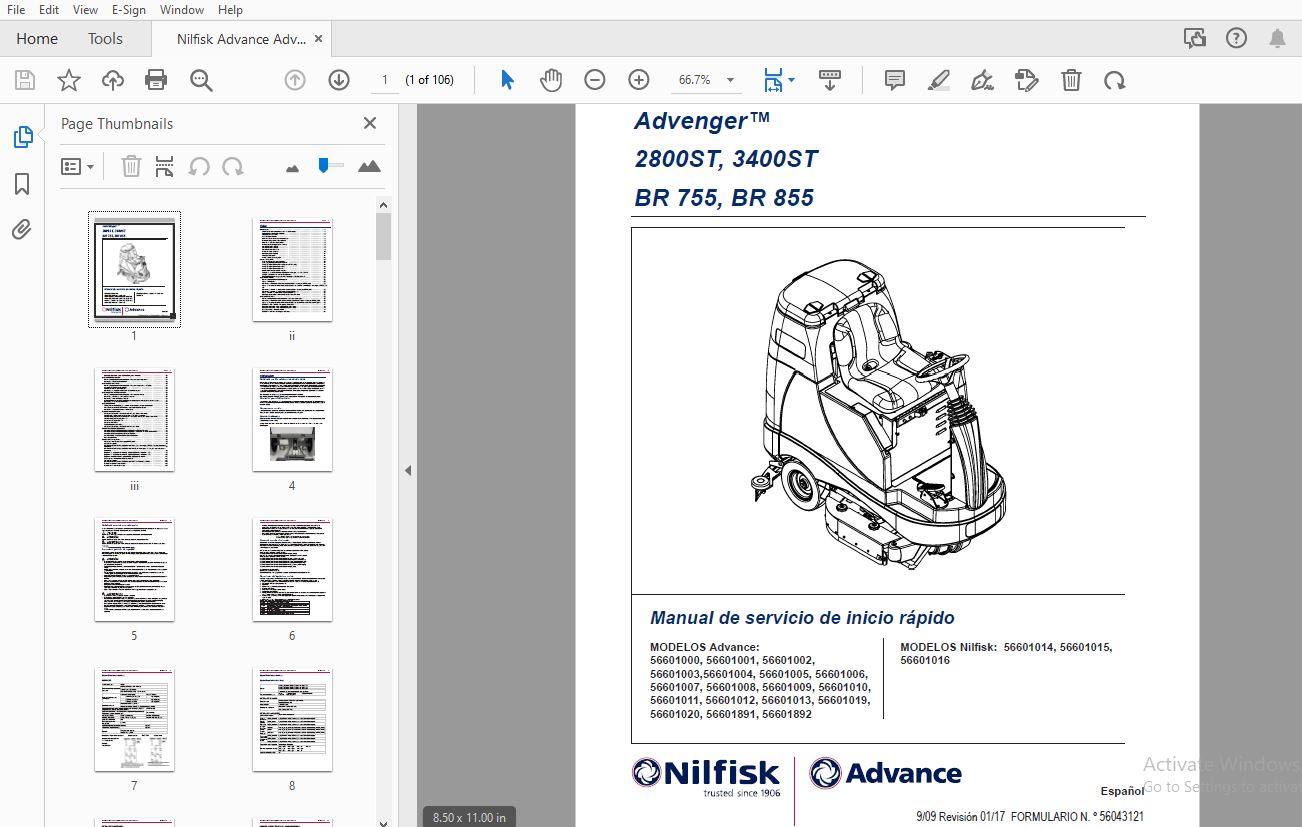Open the Help menu
This screenshot has height=827, width=1302.
pyautogui.click(x=230, y=9)
